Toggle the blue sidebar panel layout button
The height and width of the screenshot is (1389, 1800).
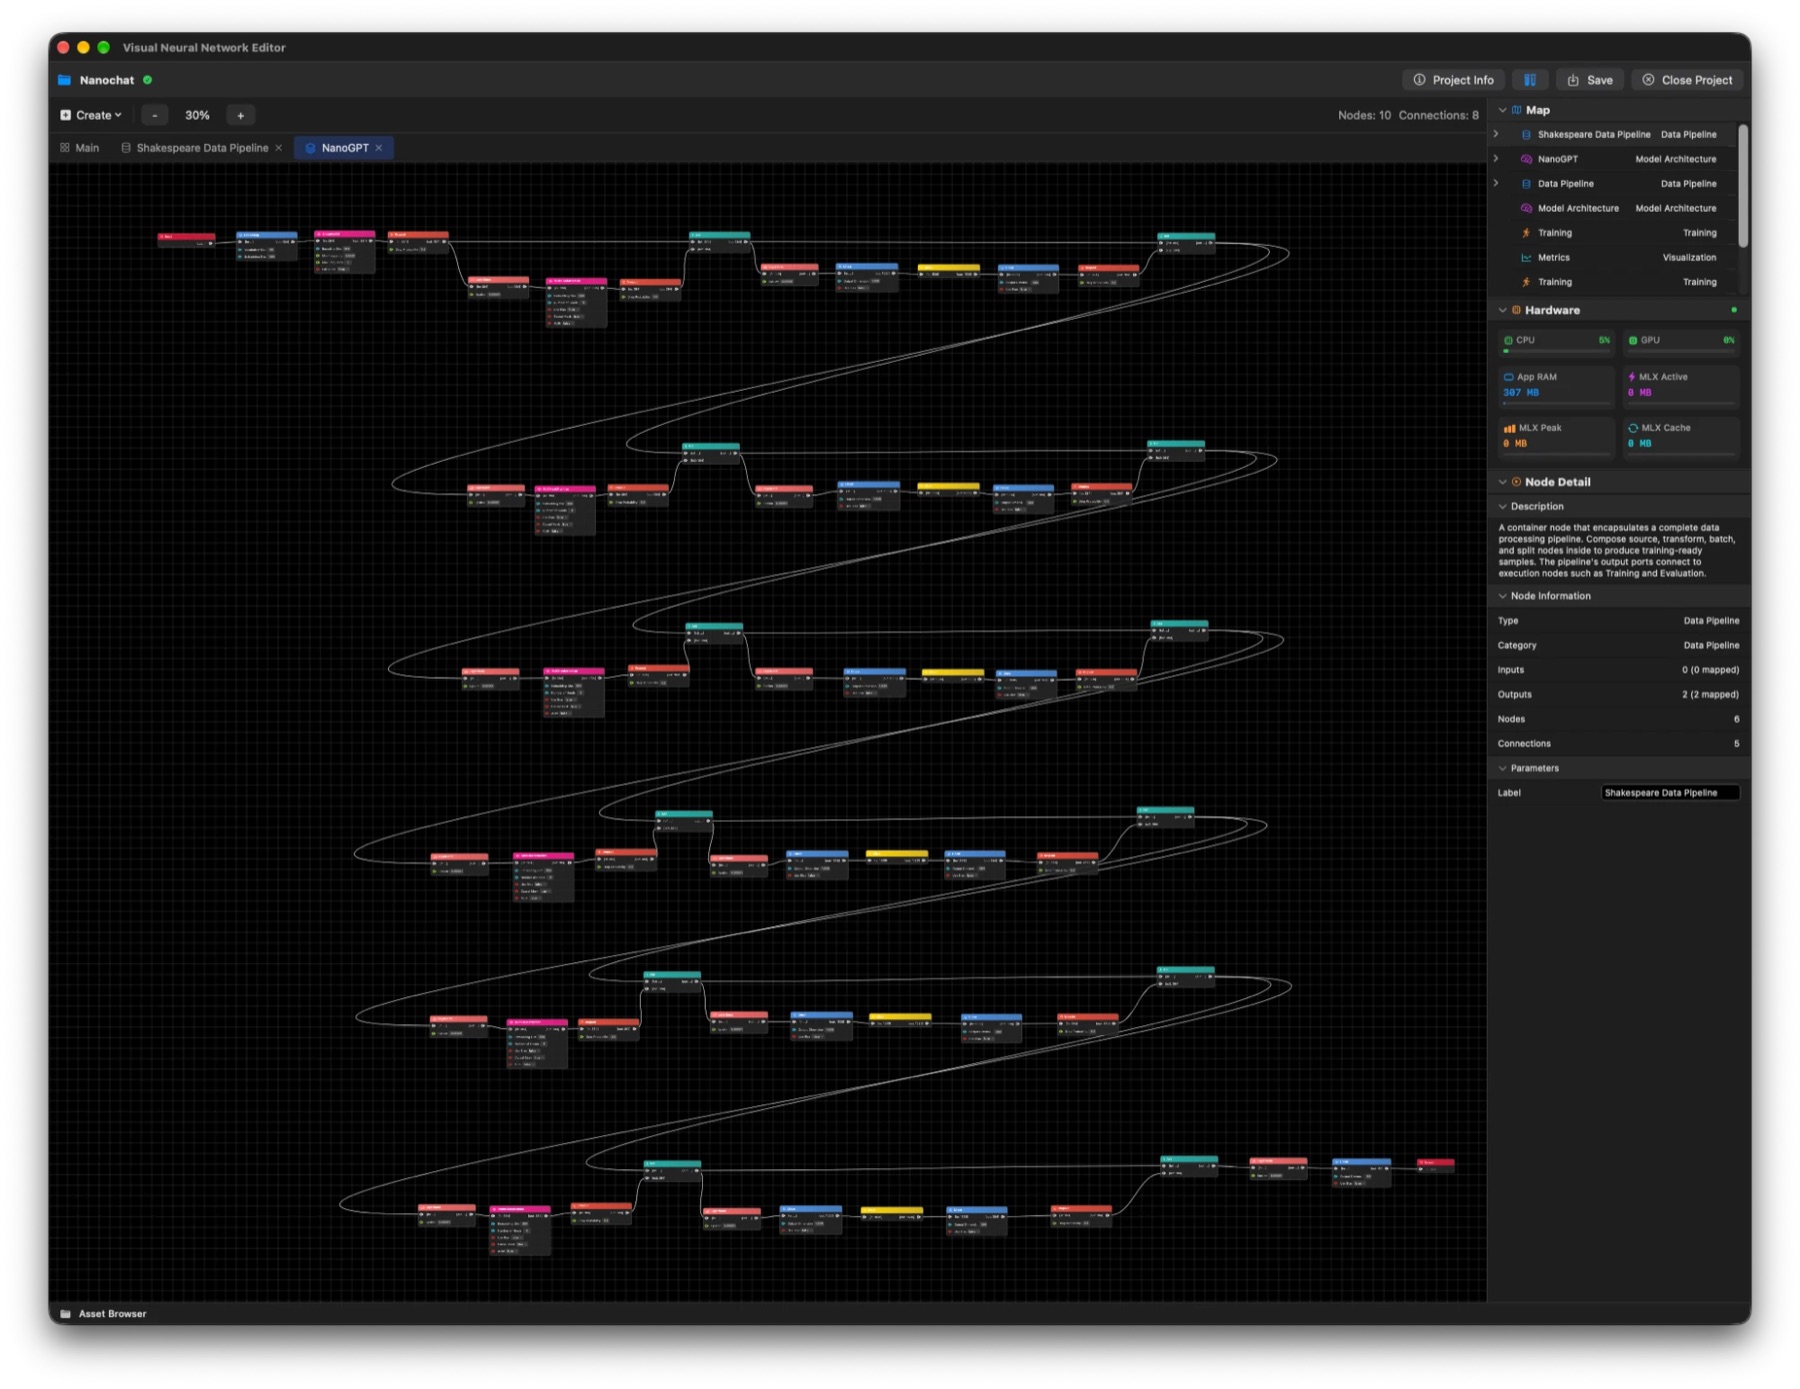(1529, 80)
